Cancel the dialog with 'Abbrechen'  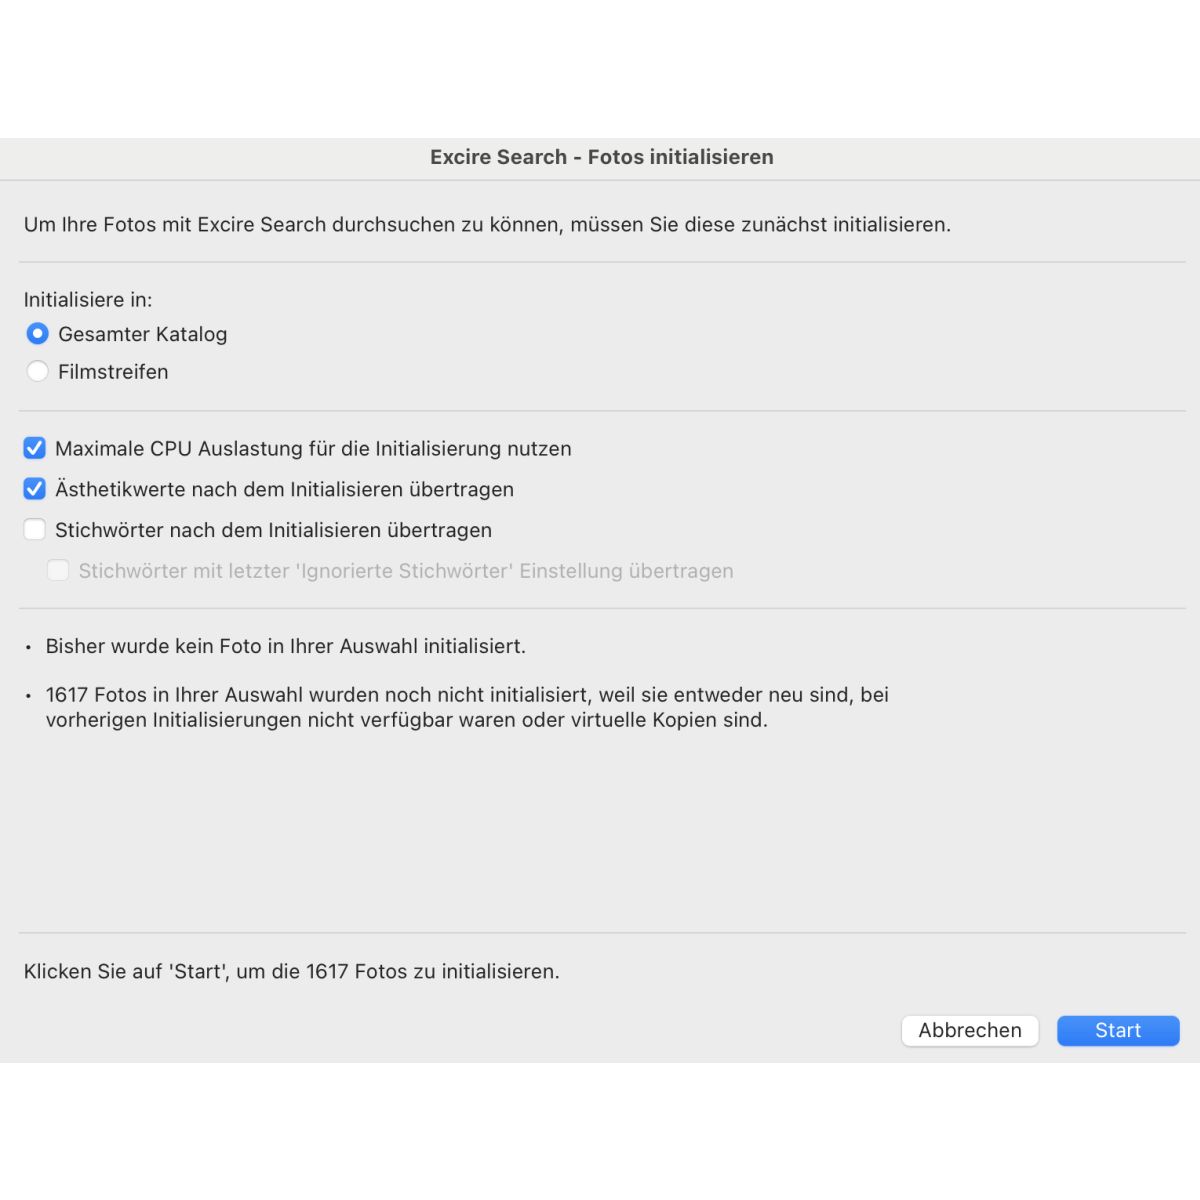pos(970,1031)
